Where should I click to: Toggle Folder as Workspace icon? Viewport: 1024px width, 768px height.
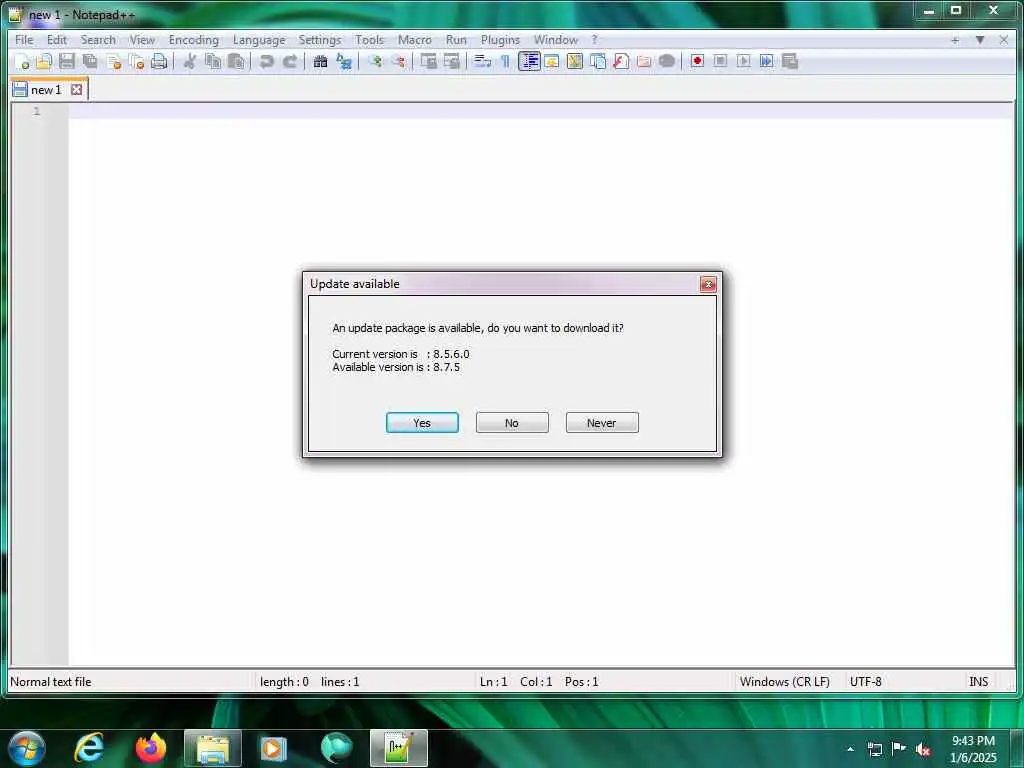coord(644,61)
